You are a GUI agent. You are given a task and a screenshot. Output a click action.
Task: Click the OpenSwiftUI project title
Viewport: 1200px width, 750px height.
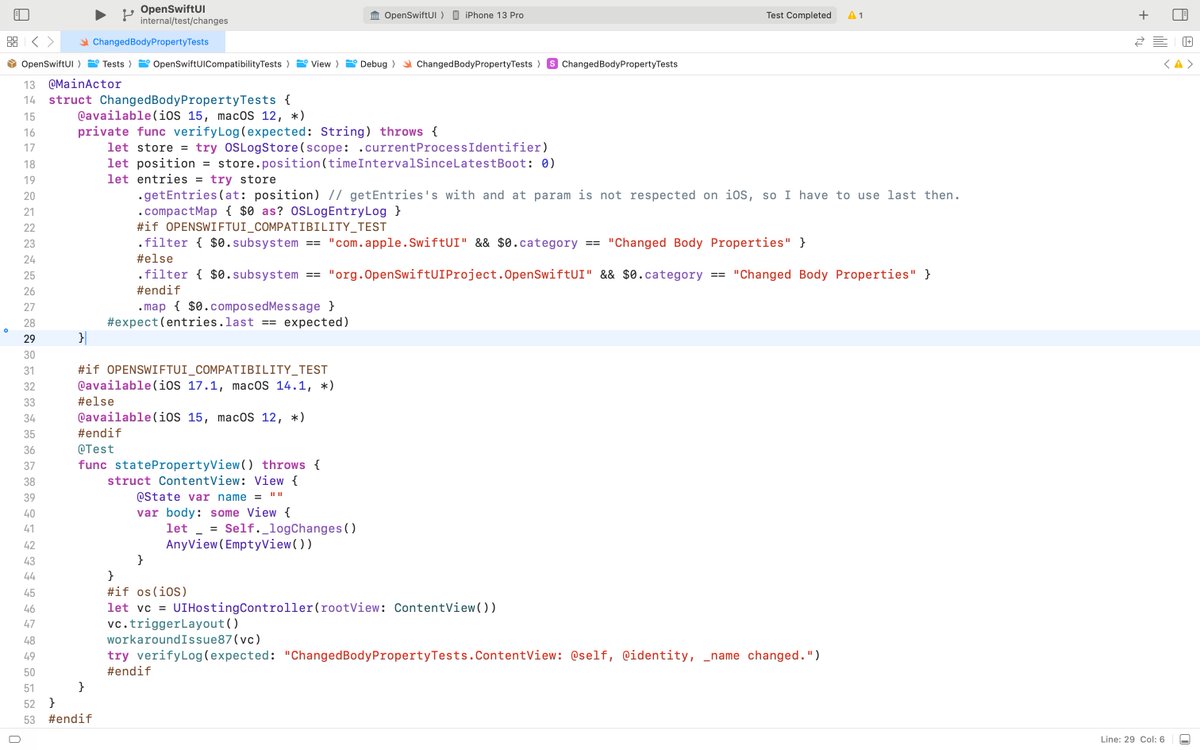click(x=173, y=9)
